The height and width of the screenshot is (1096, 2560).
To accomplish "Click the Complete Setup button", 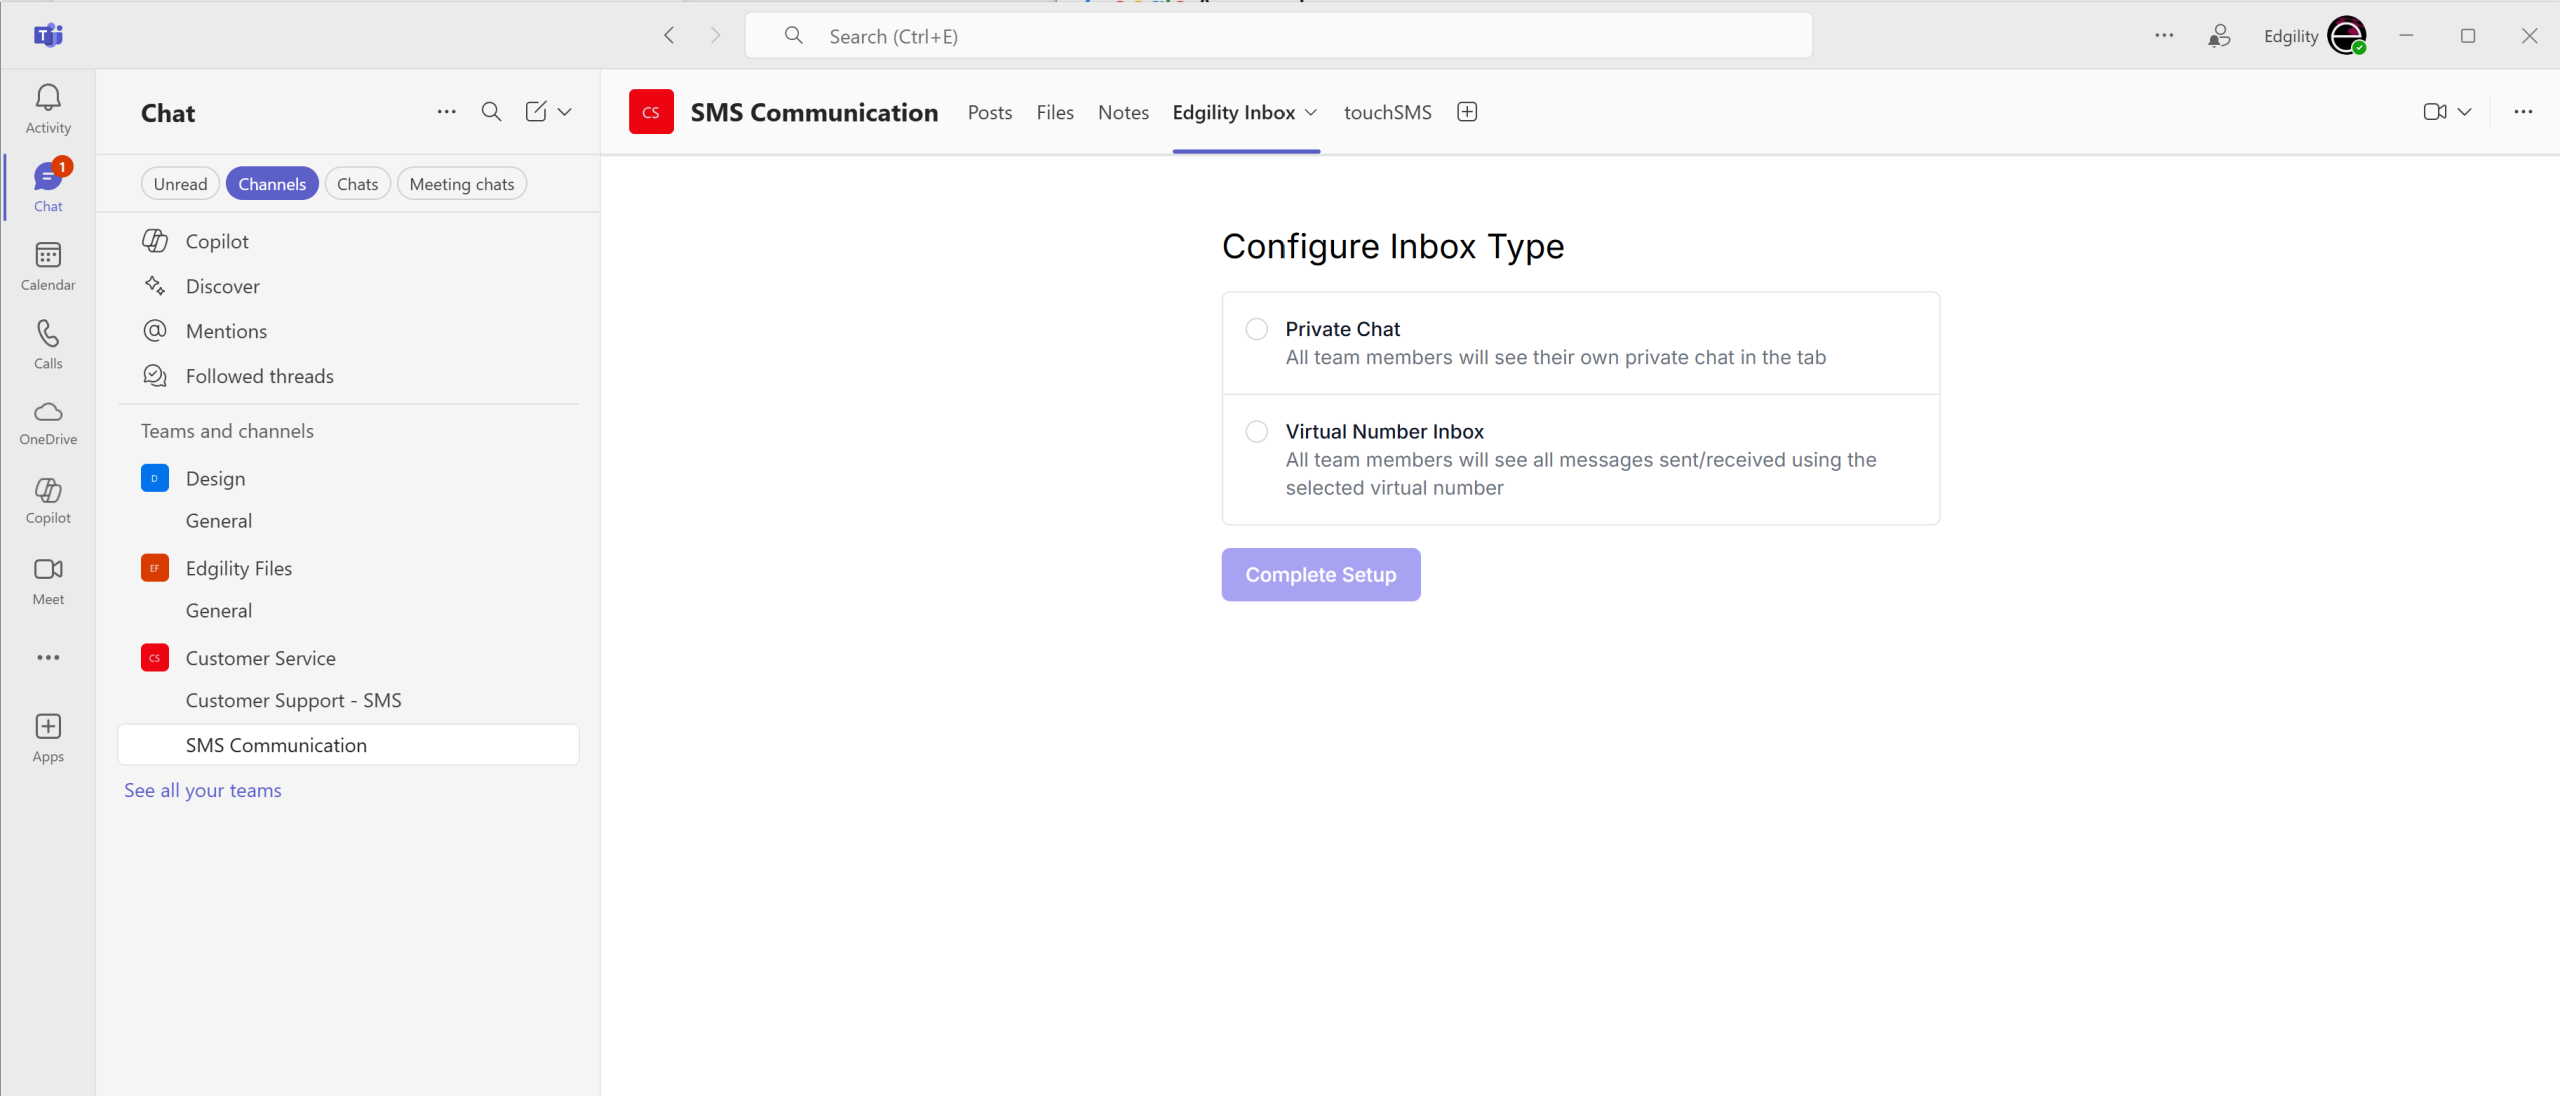I will [x=1320, y=575].
